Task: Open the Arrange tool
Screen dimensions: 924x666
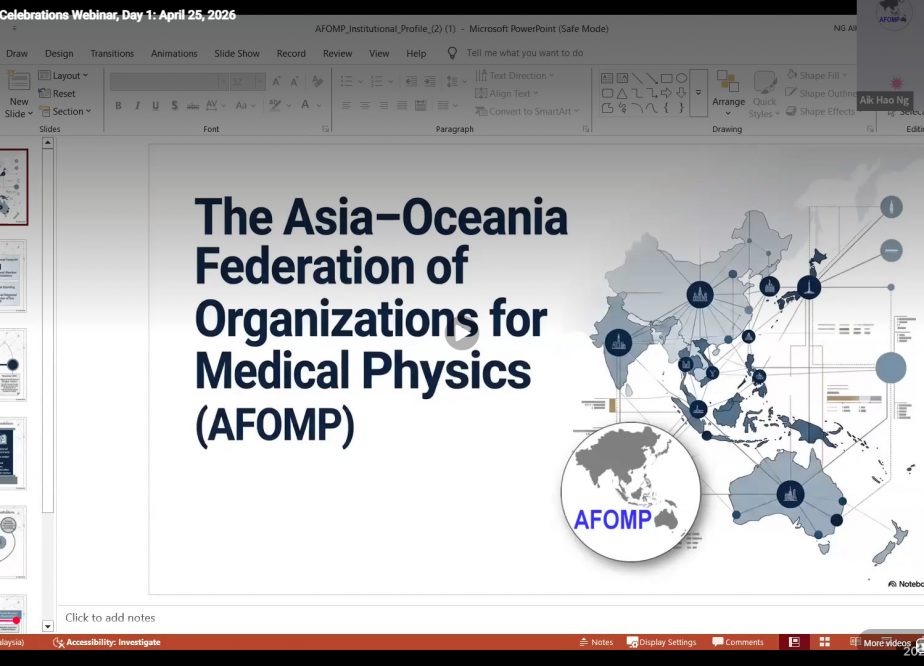Action: tap(728, 89)
